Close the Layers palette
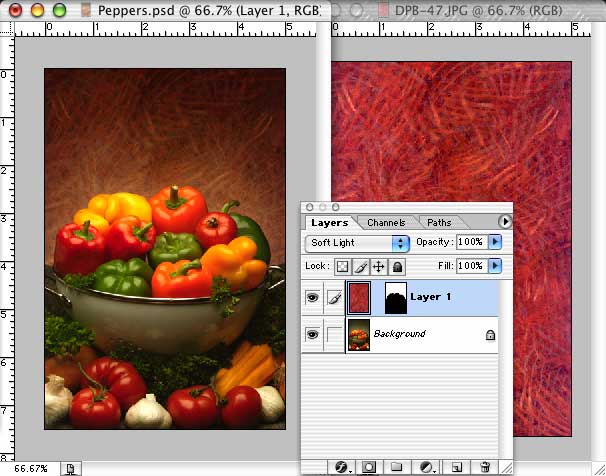Viewport: 606px width, 476px height. tap(309, 207)
